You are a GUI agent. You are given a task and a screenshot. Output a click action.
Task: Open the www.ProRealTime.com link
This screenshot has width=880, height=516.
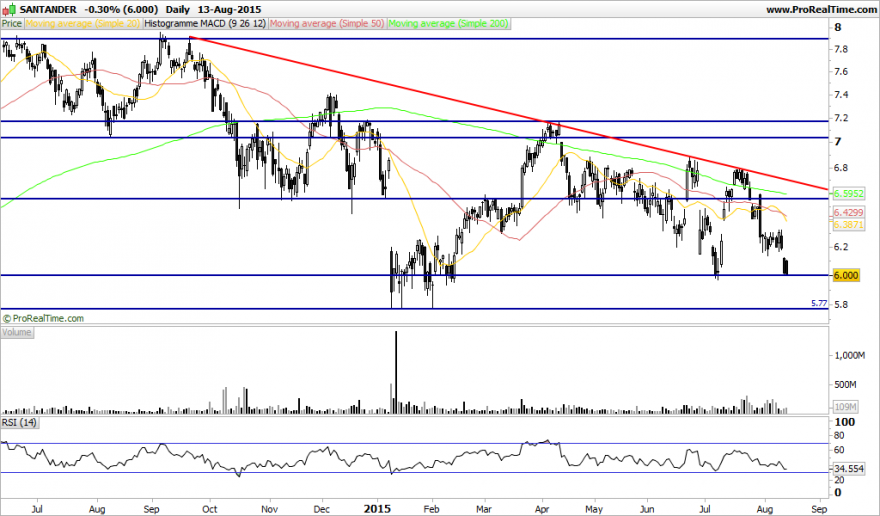[821, 10]
